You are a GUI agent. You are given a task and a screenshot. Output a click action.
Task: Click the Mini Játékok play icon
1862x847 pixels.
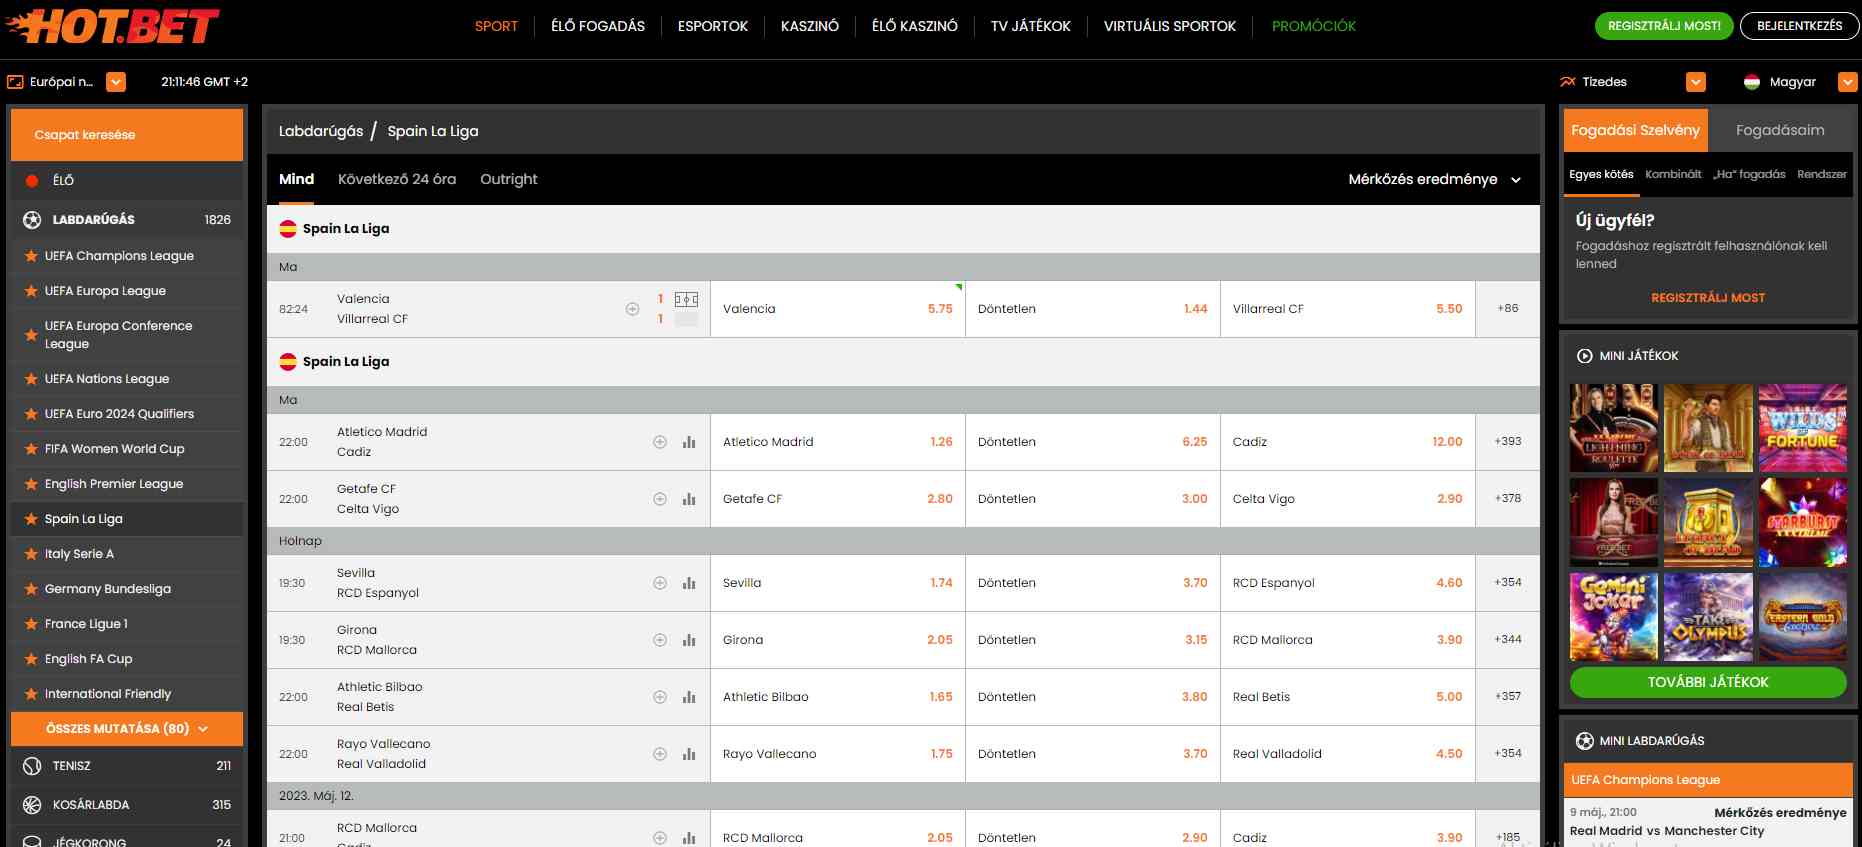(x=1585, y=356)
